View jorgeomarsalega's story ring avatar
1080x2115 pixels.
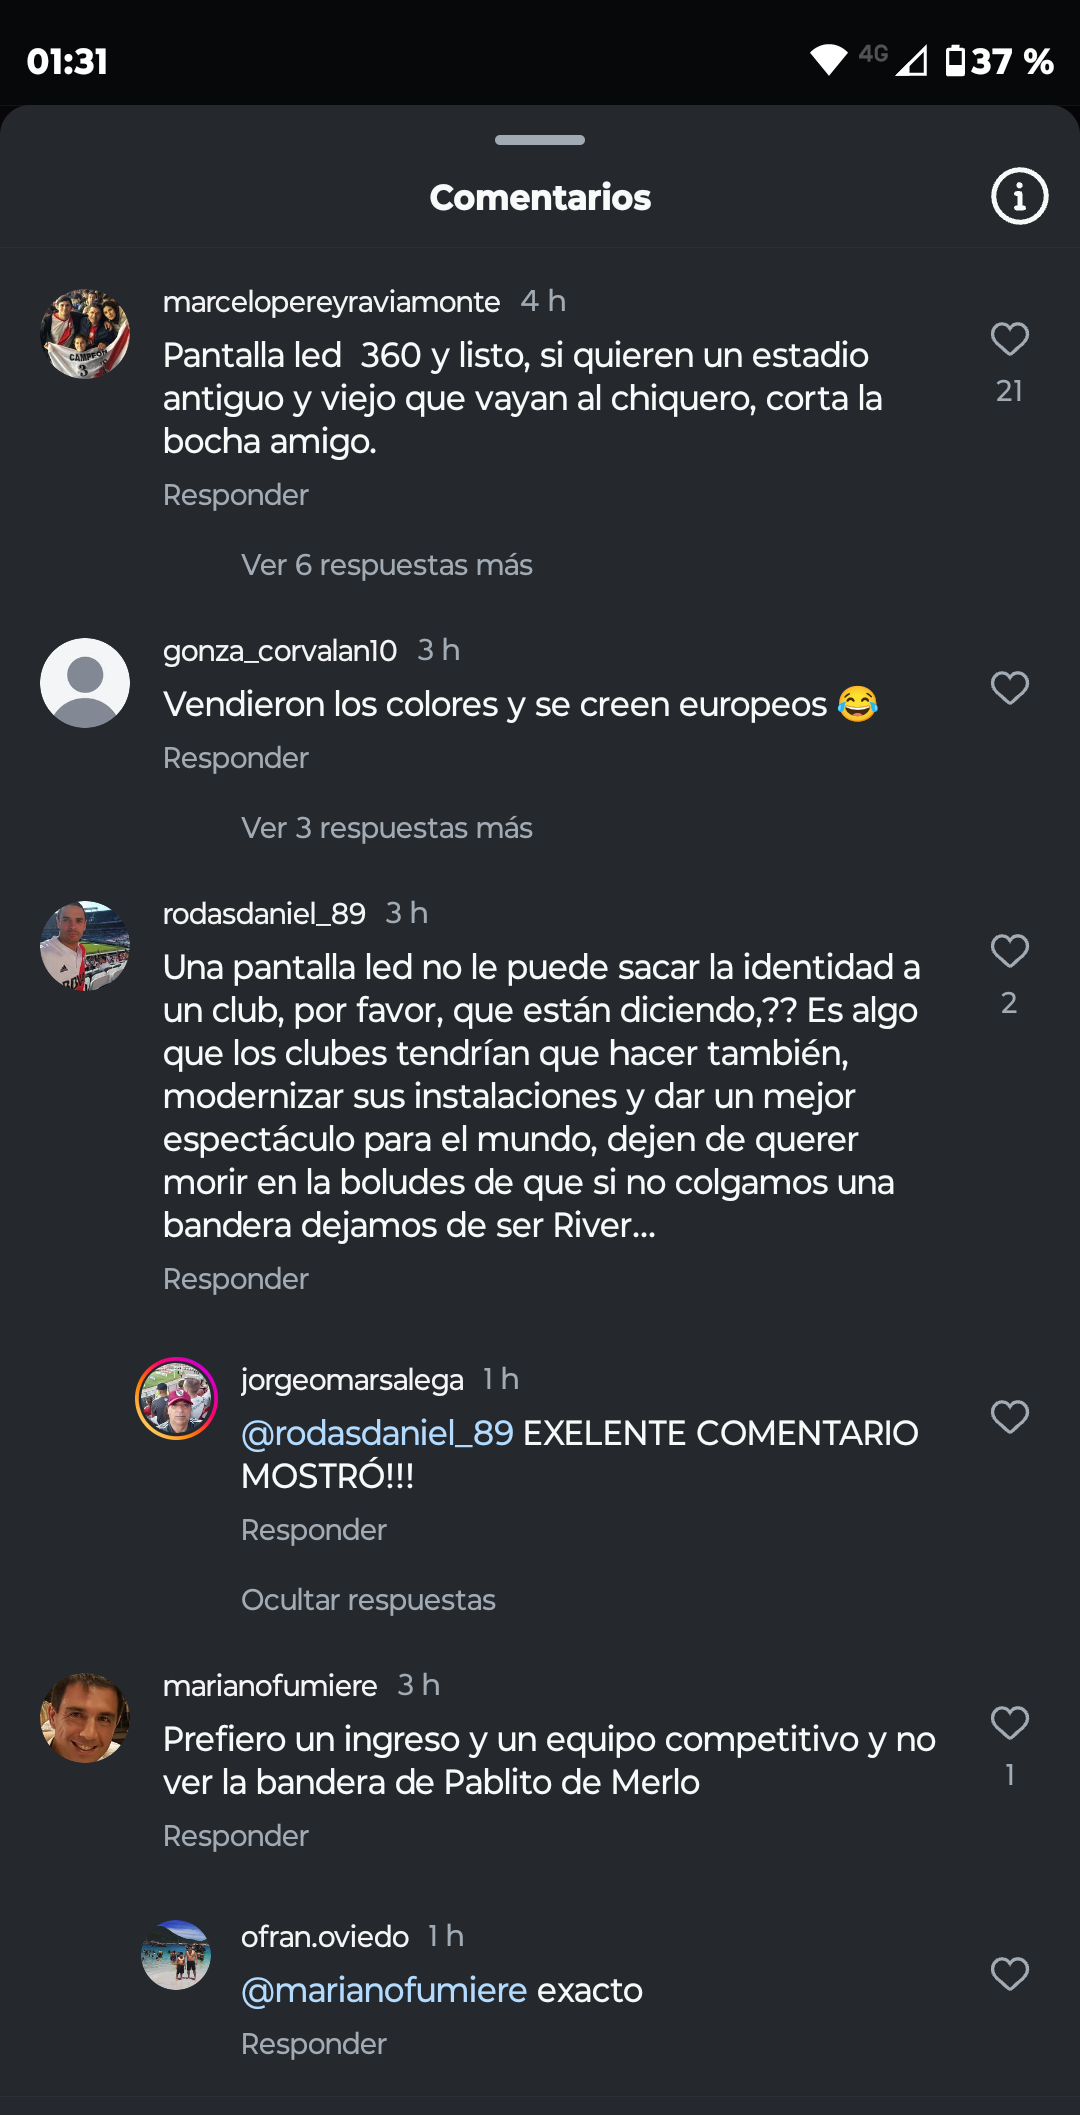coord(176,1398)
